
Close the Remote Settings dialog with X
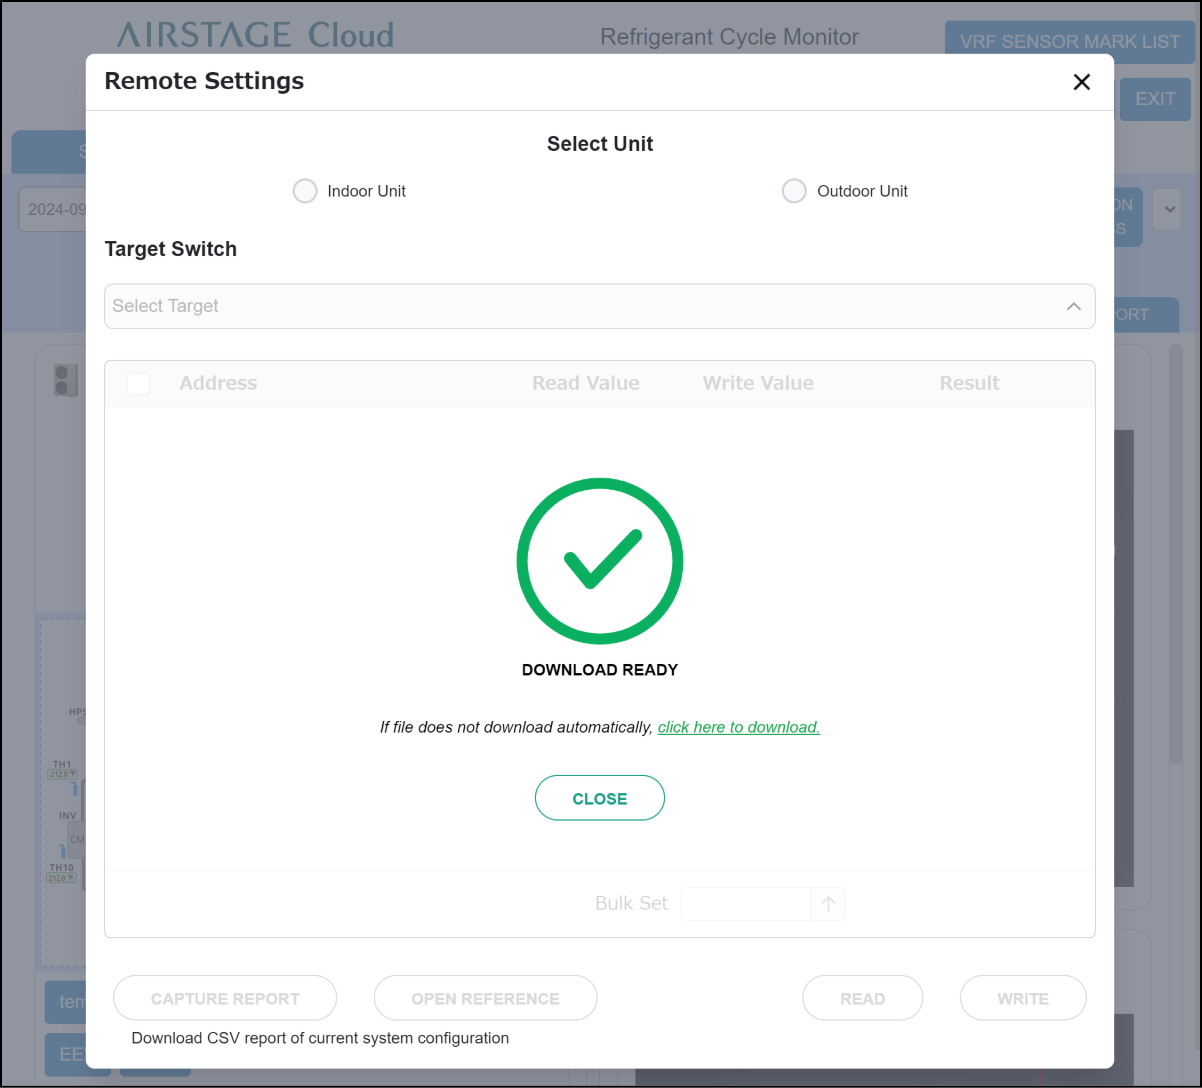(1081, 82)
